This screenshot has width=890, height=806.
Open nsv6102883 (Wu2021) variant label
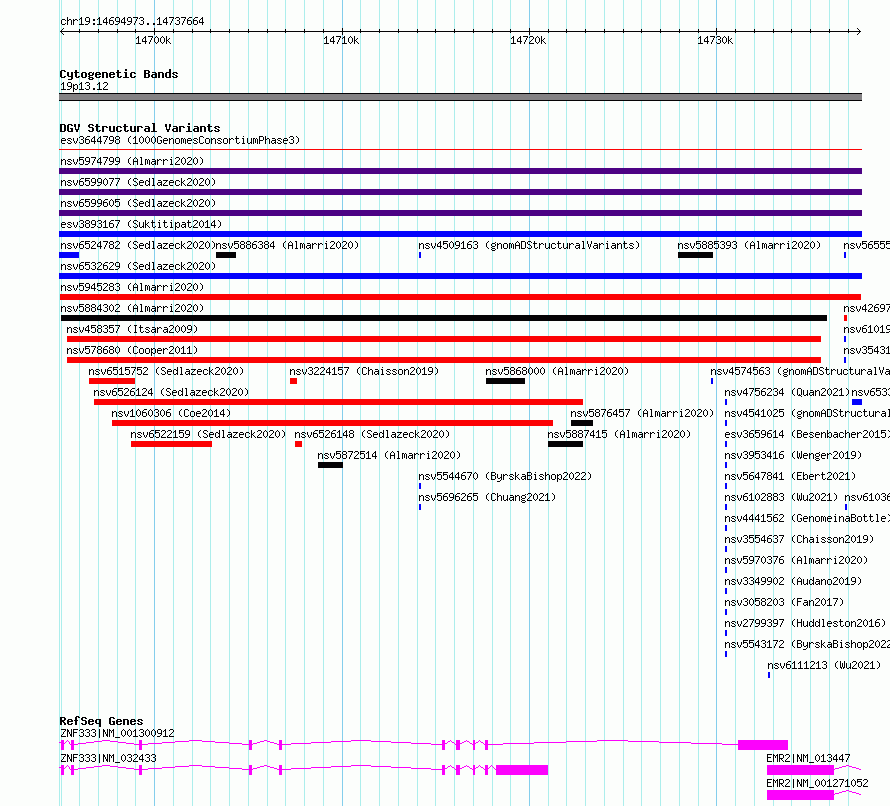point(781,497)
